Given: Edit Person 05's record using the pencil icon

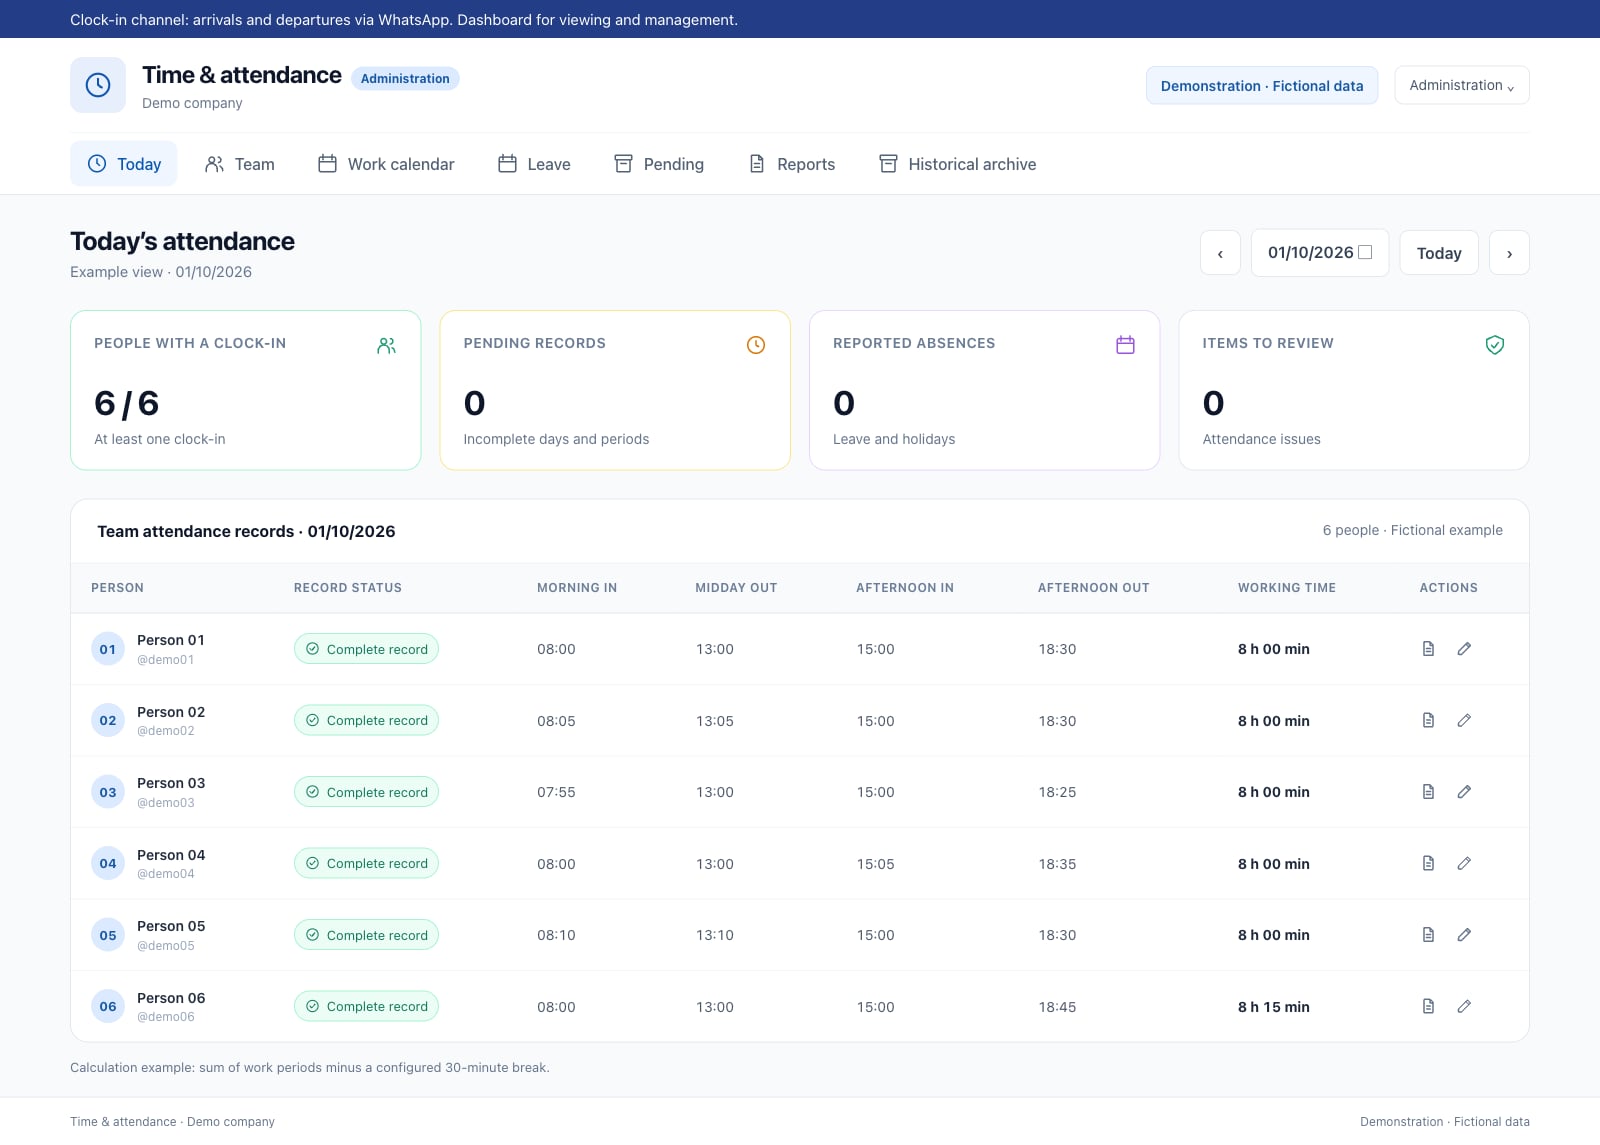Looking at the screenshot, I should 1464,935.
